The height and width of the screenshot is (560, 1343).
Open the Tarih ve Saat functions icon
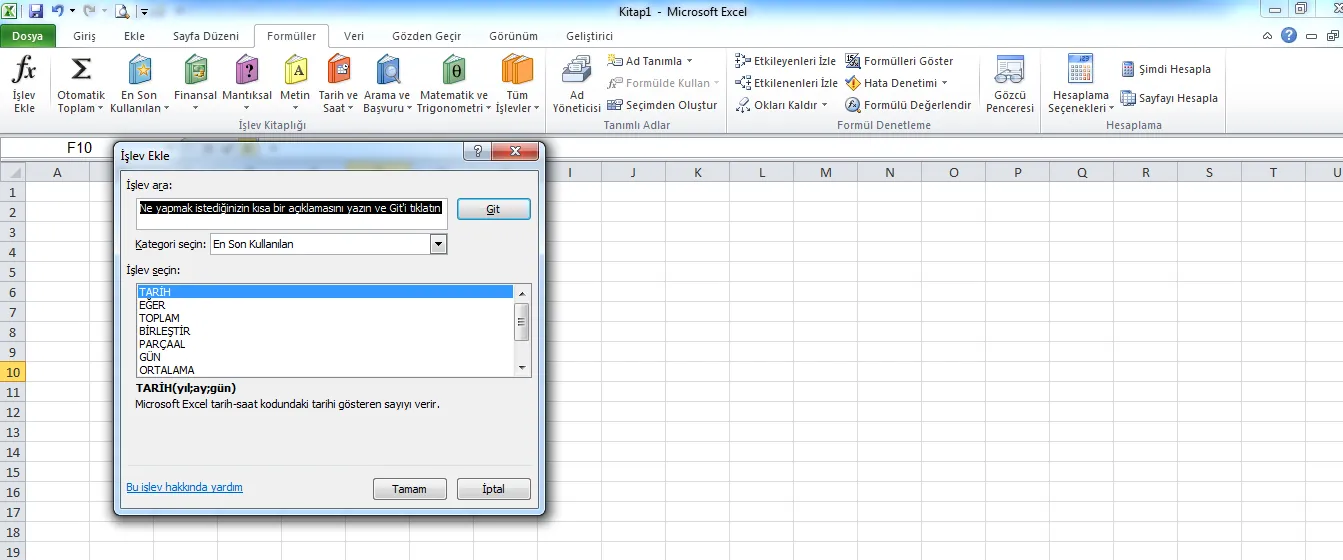[x=338, y=72]
